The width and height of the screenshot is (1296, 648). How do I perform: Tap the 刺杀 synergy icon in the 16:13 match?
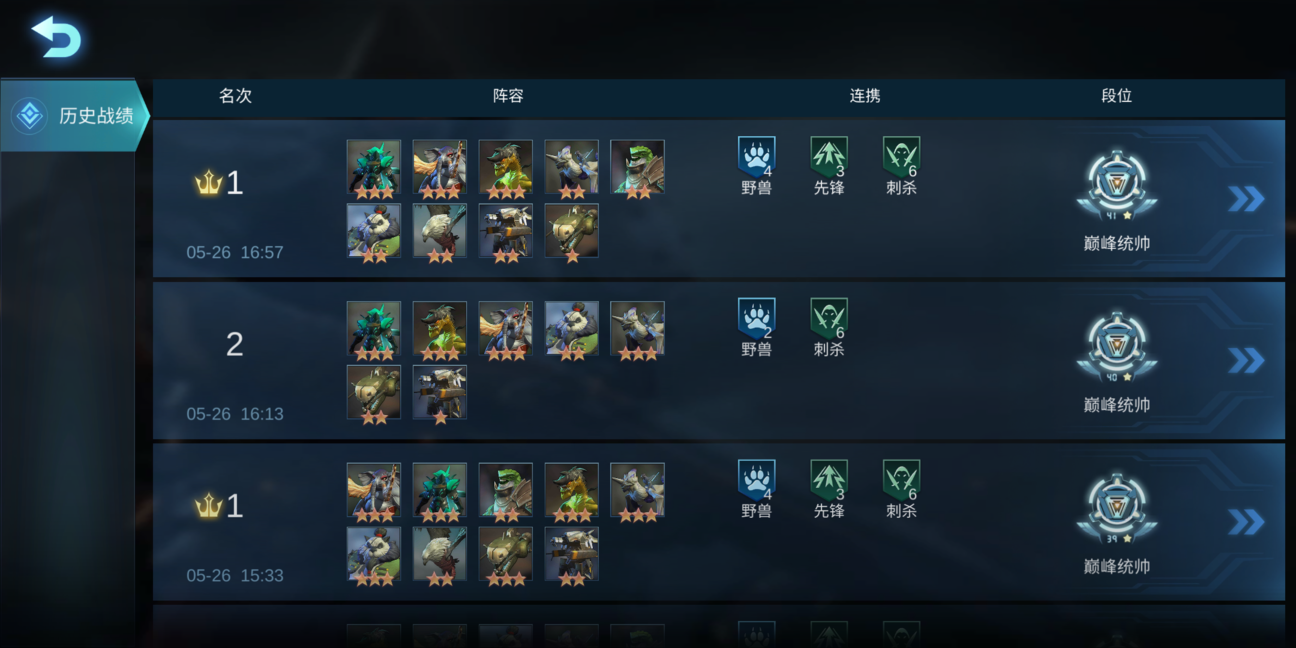[x=829, y=320]
